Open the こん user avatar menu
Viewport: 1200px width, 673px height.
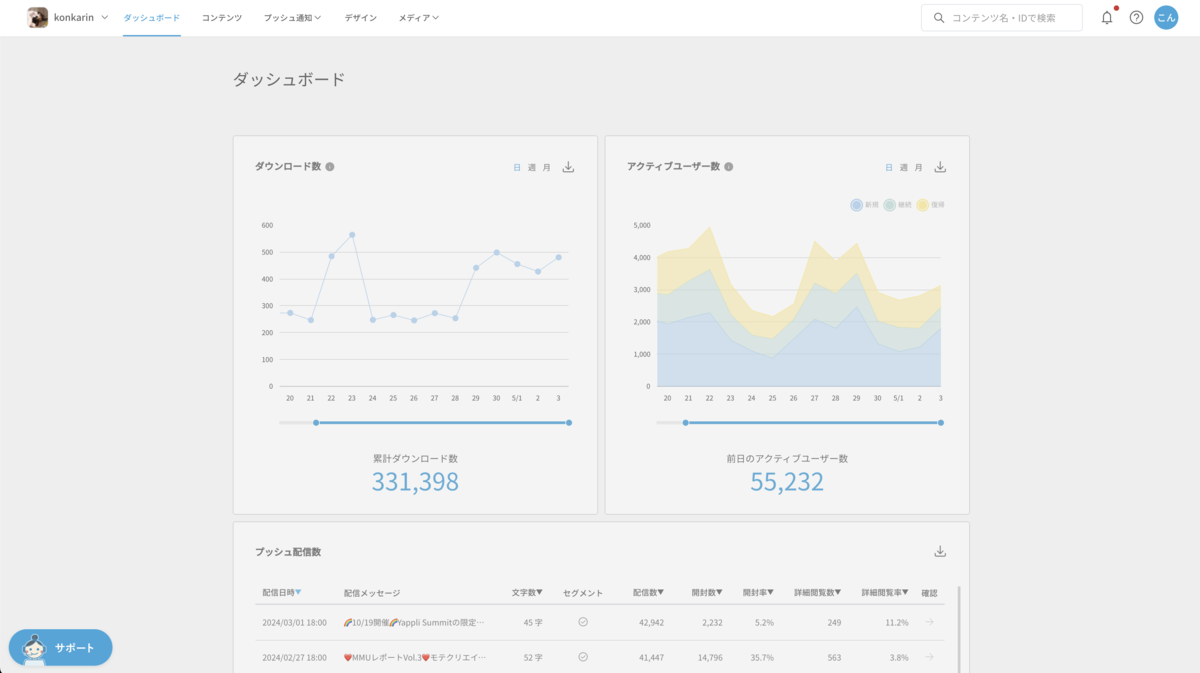[1166, 17]
